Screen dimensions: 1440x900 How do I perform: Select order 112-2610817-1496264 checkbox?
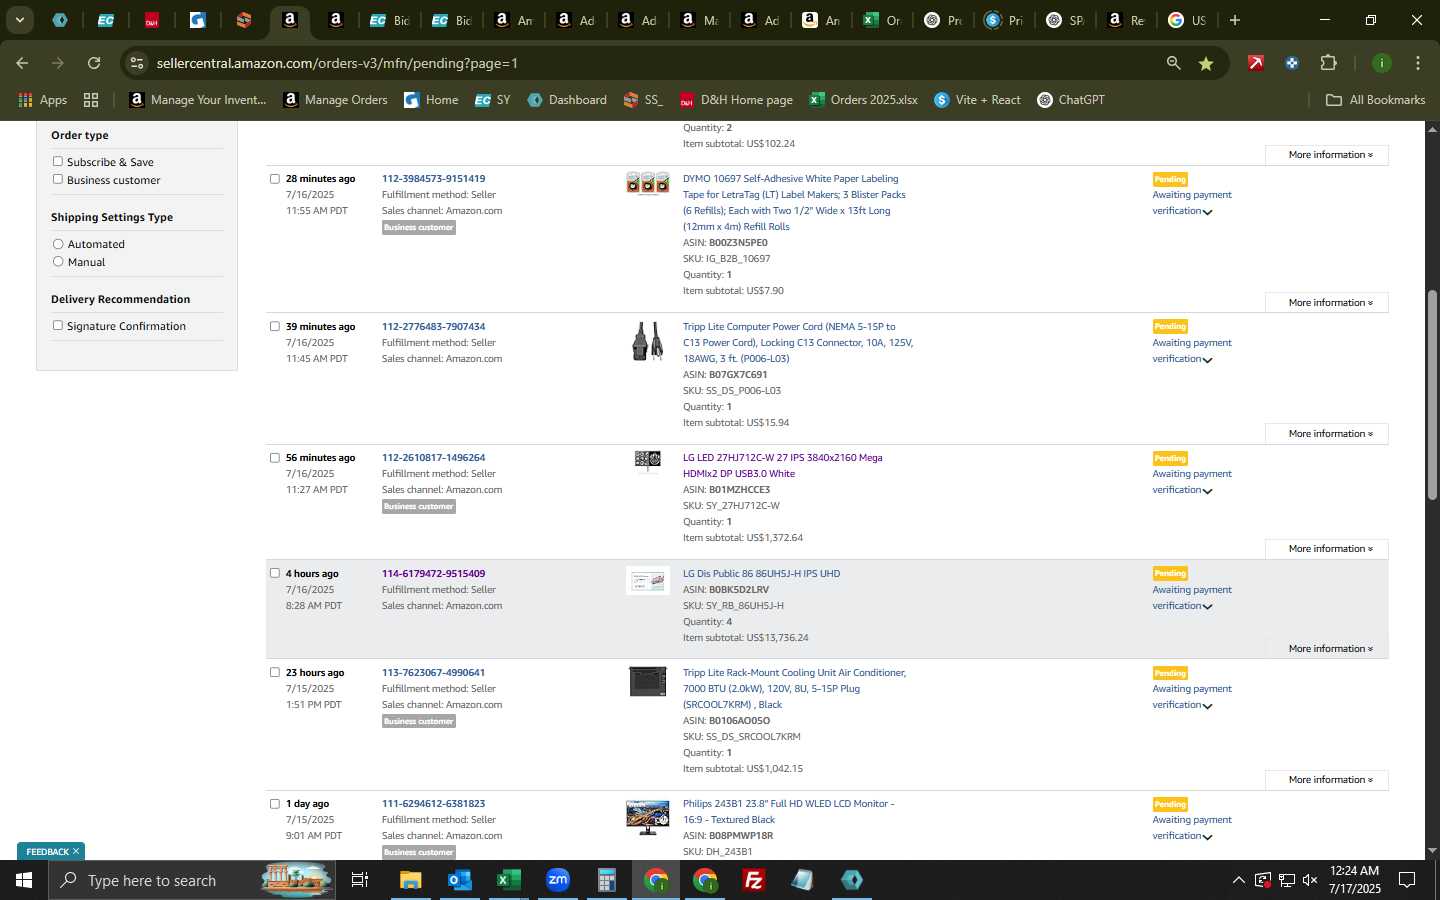275,458
